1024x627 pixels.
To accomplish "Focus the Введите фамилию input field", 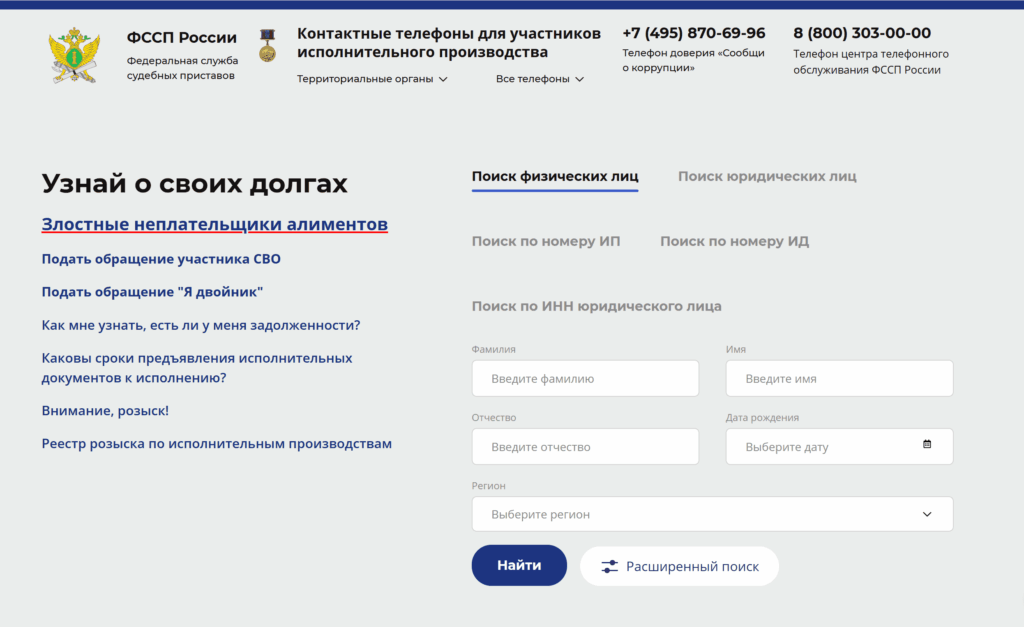I will pos(585,378).
